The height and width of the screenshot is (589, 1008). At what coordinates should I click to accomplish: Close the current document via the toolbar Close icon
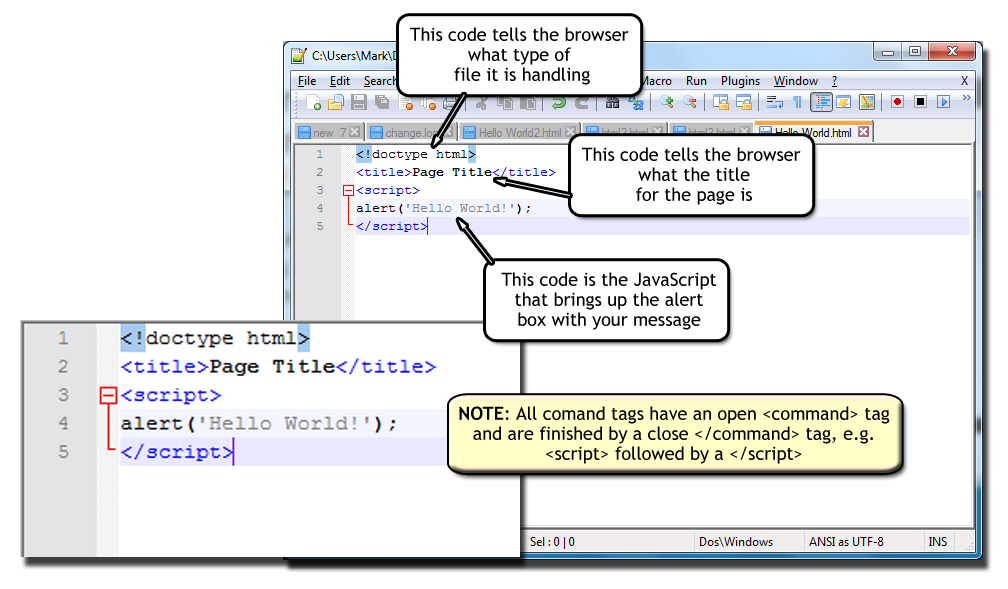pos(406,102)
